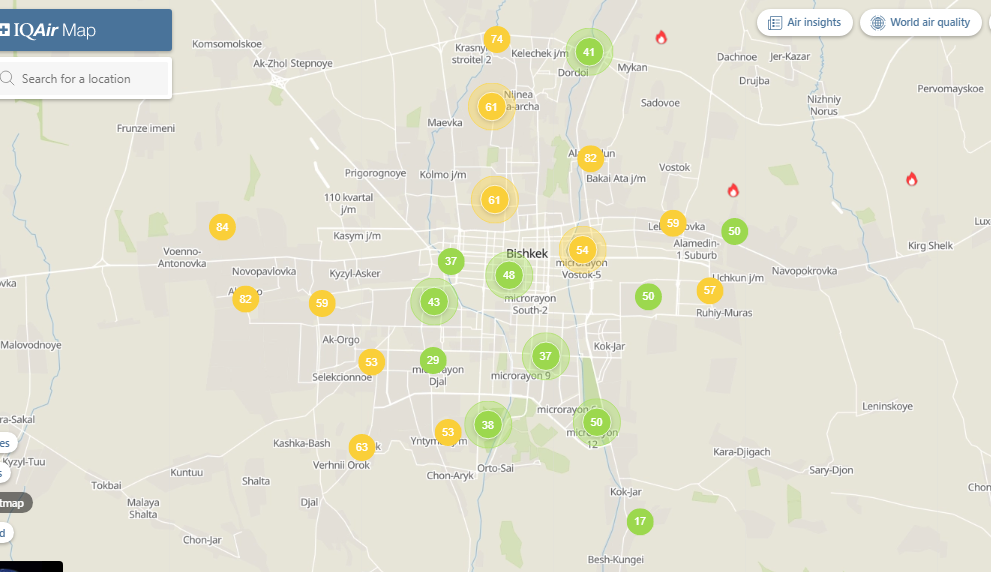Open the 61 marker below Kolmo j/m
Image resolution: width=991 pixels, height=572 pixels.
click(x=494, y=200)
